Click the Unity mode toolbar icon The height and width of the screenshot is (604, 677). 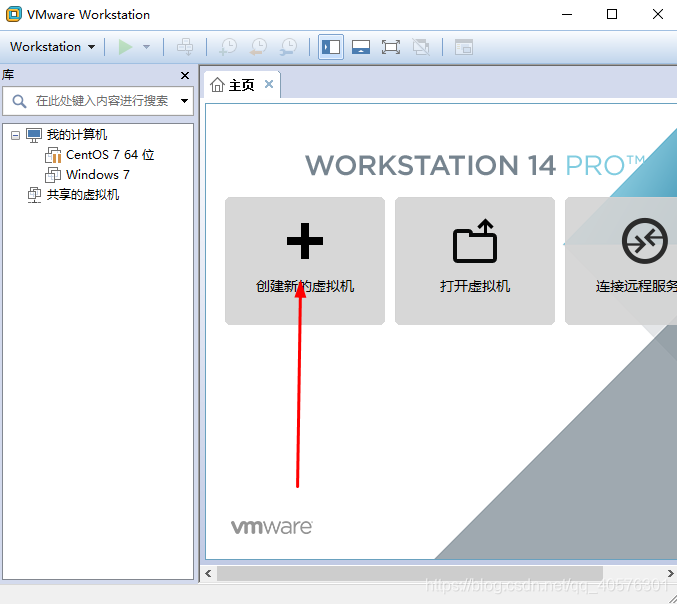421,47
